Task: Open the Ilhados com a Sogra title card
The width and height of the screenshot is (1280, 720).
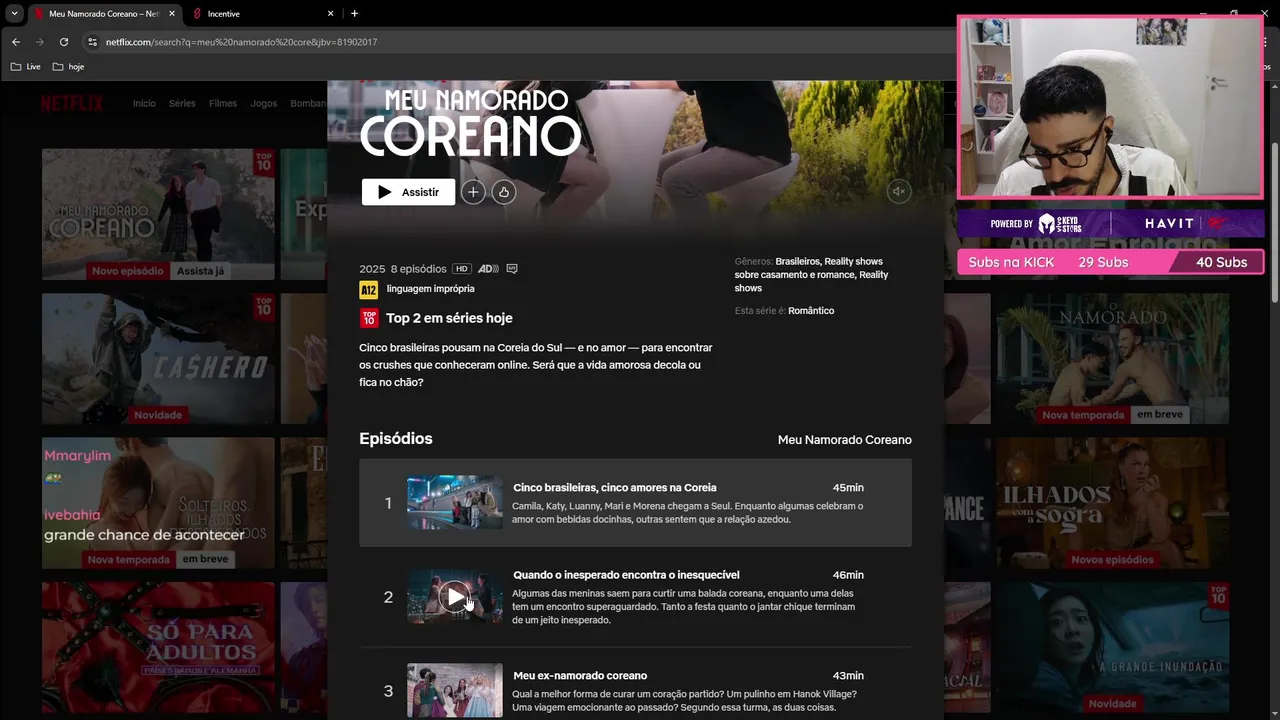Action: tap(1113, 502)
